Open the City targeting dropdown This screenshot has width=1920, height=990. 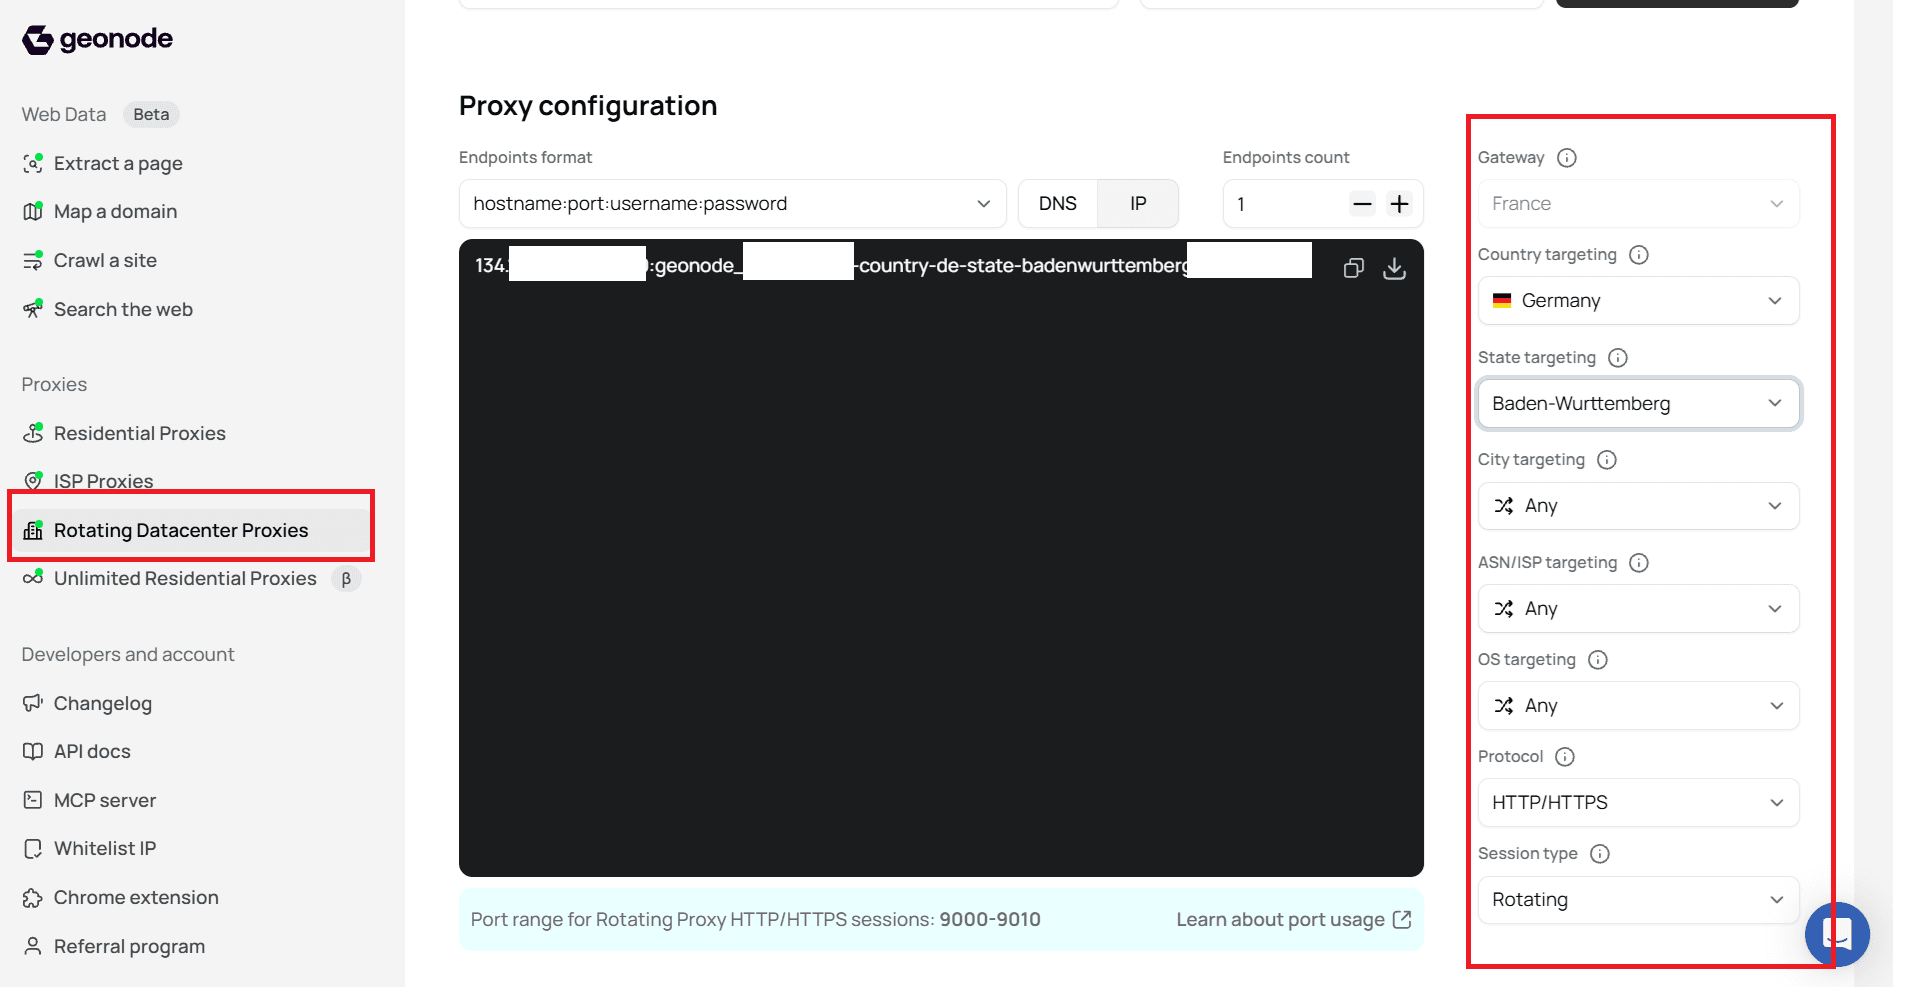(1638, 506)
